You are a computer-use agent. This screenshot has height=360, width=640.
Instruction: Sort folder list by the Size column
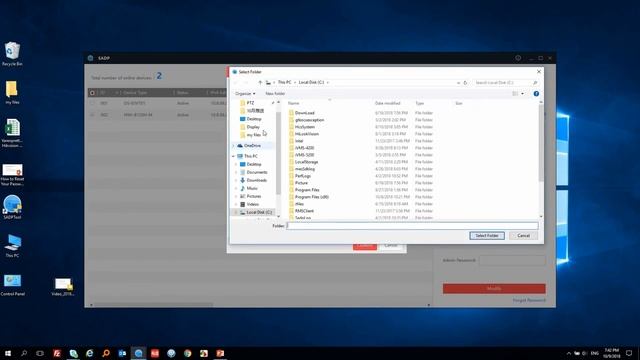[459, 103]
